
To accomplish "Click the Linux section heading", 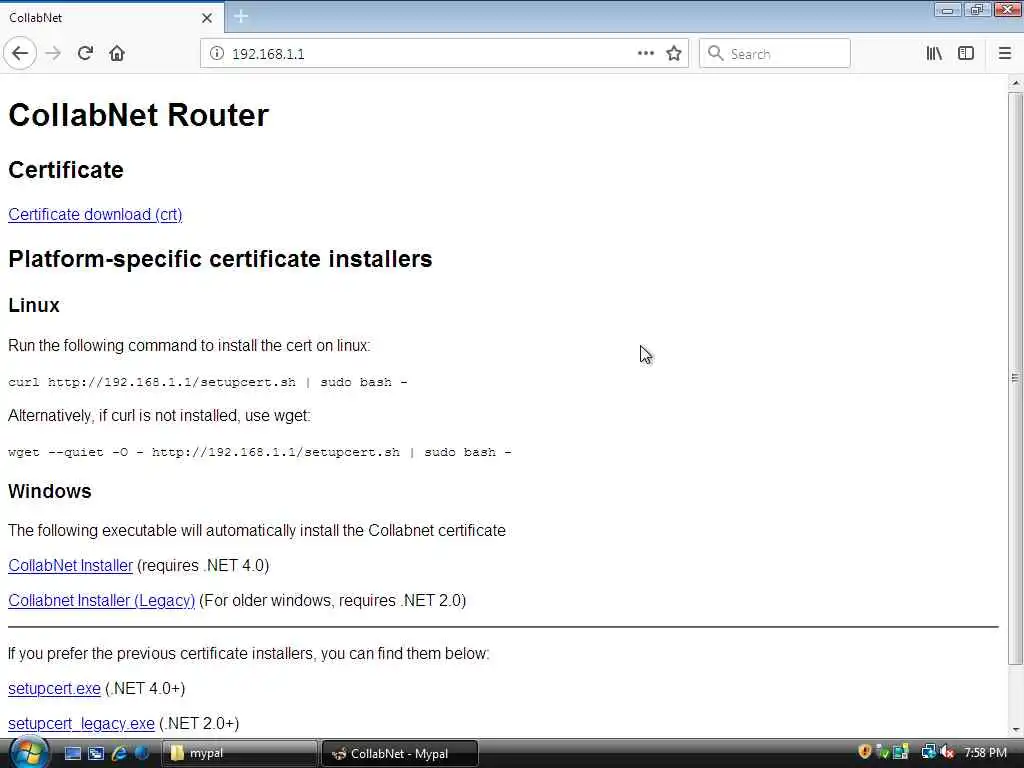I will coord(34,305).
